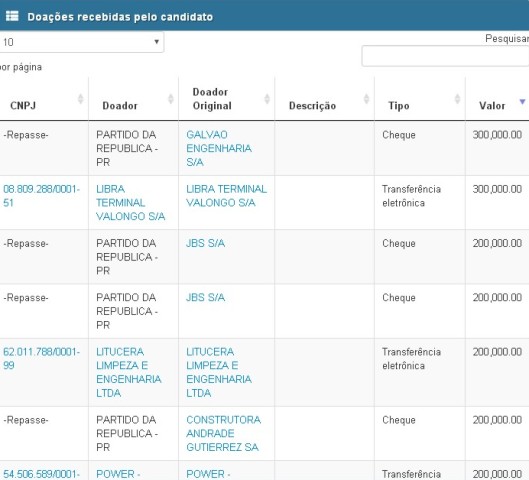Click the Valor column header text
Image resolution: width=529 pixels, height=480 pixels.
tap(492, 106)
